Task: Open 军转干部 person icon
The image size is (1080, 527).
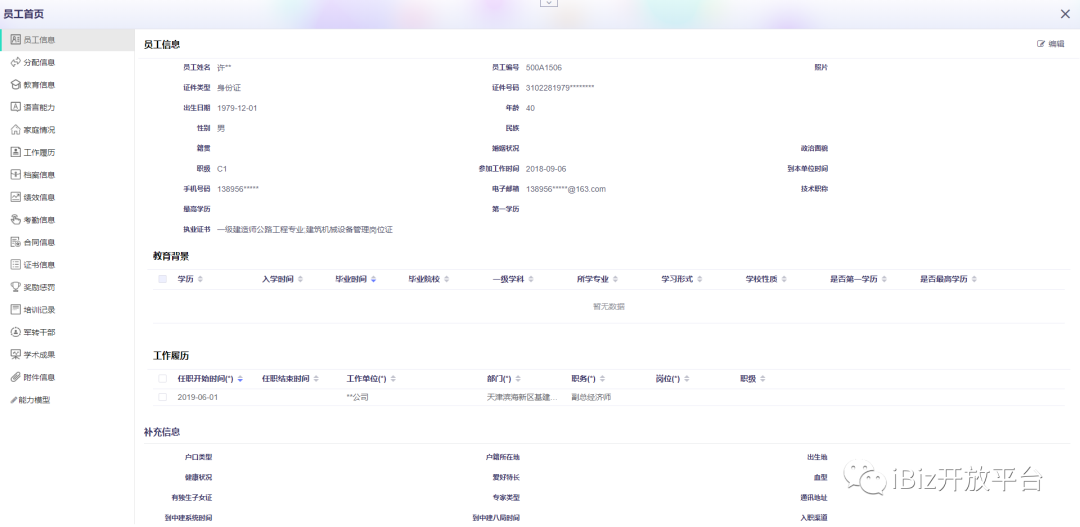Action: [16, 332]
